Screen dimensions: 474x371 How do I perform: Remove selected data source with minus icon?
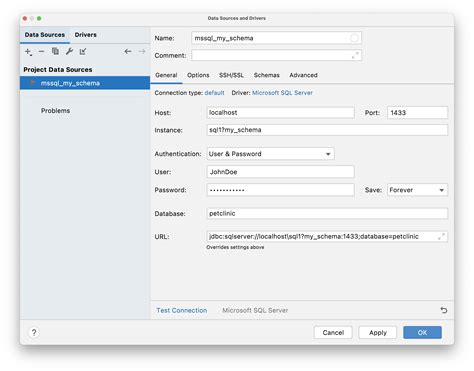point(41,51)
